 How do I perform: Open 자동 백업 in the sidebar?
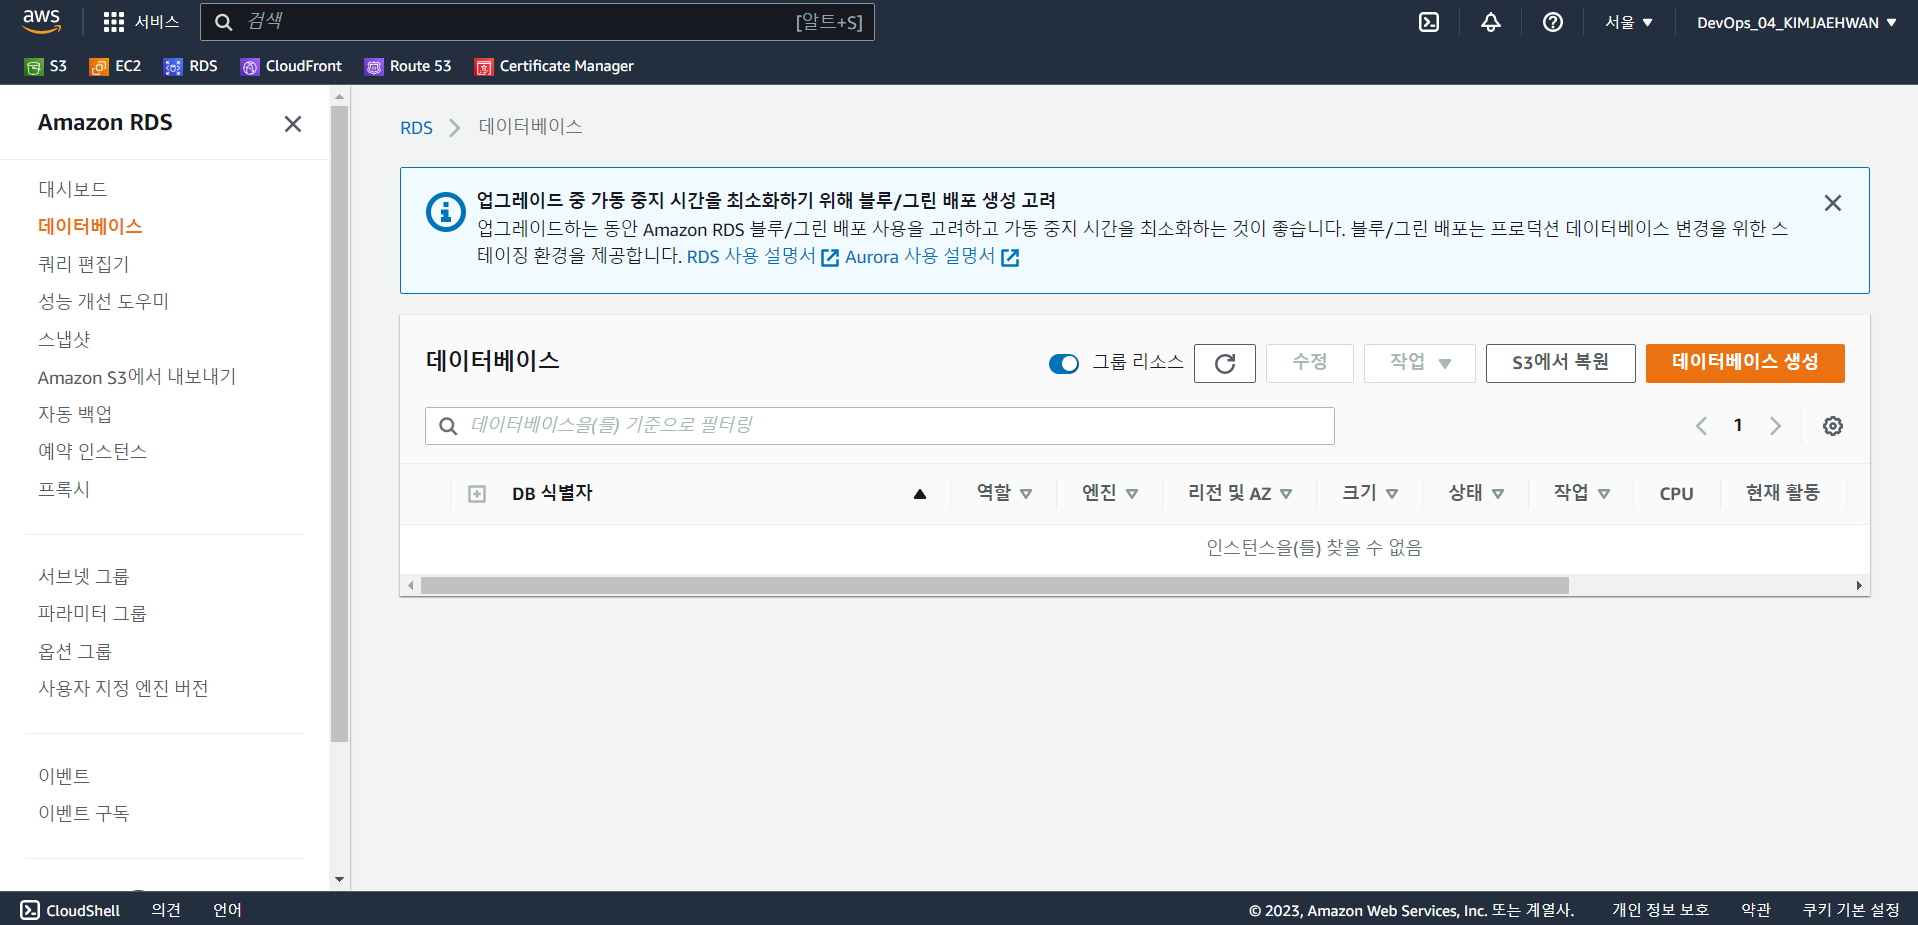(75, 414)
